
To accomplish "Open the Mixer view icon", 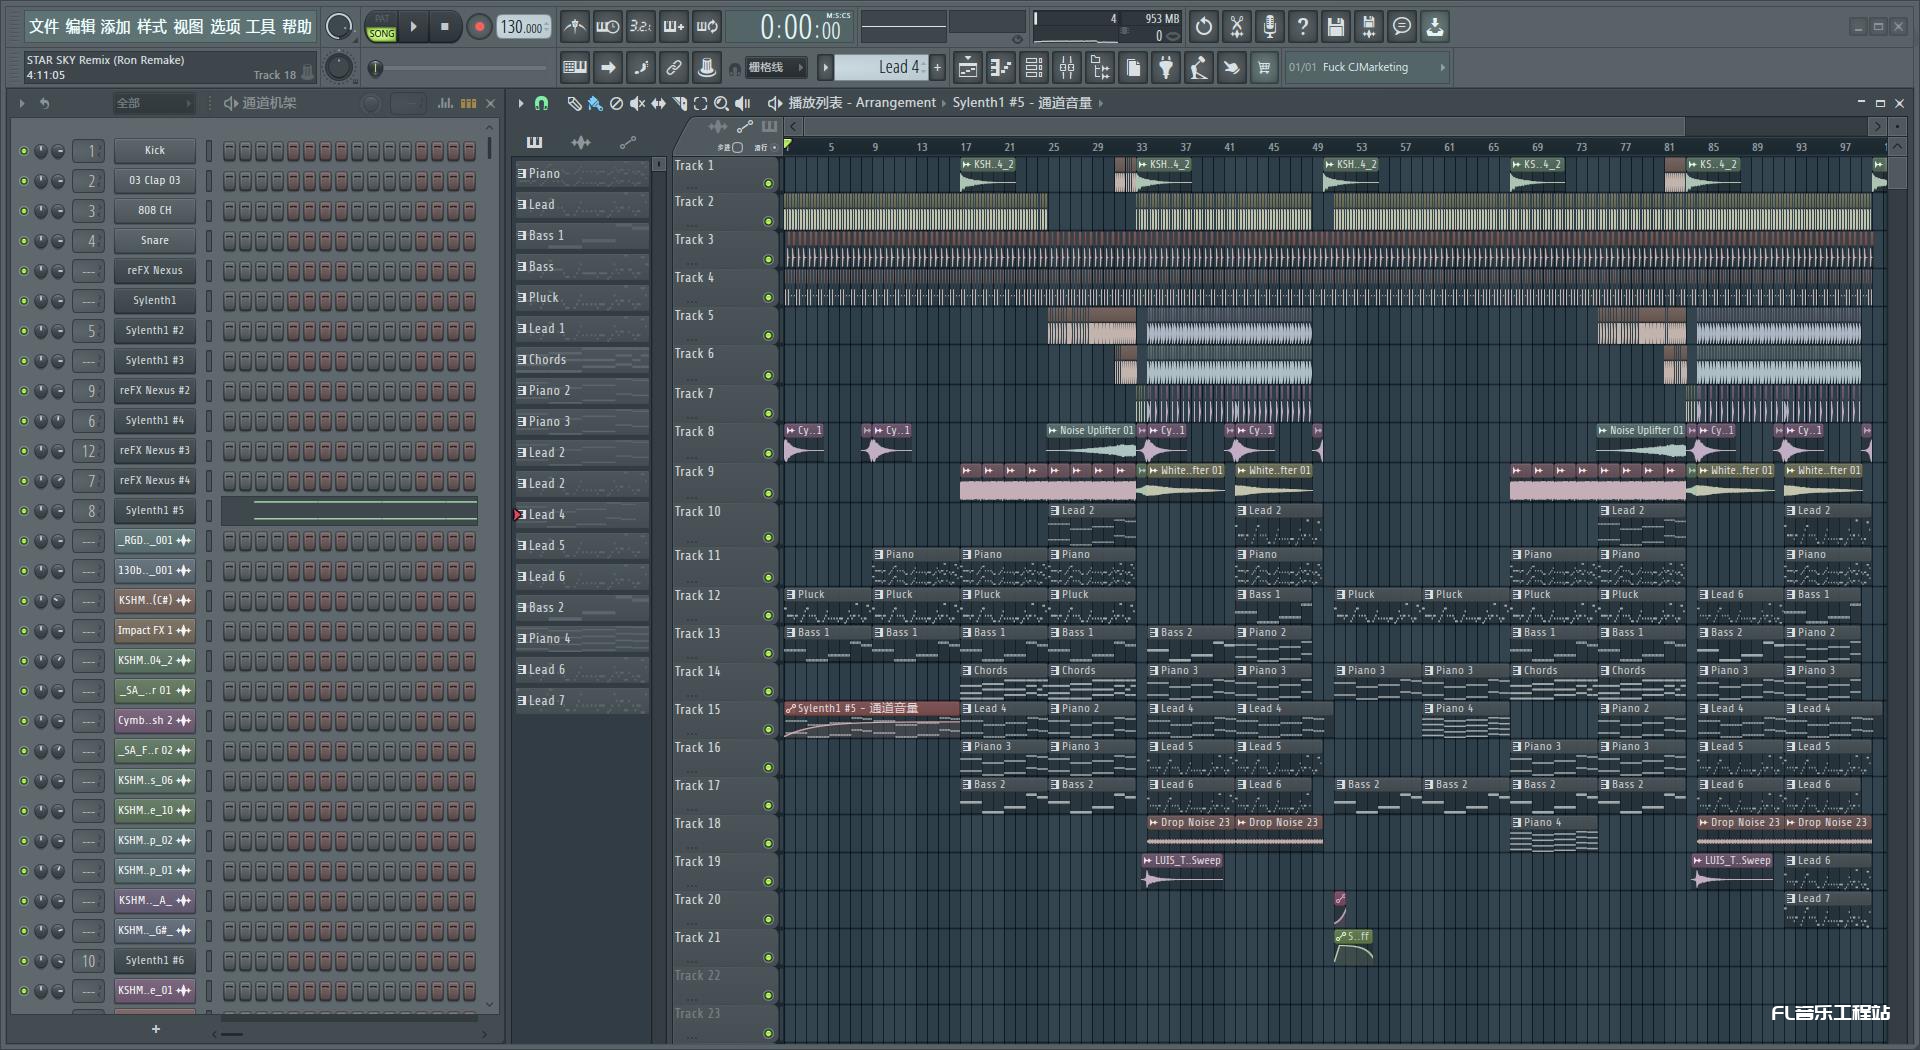I will click(1067, 68).
